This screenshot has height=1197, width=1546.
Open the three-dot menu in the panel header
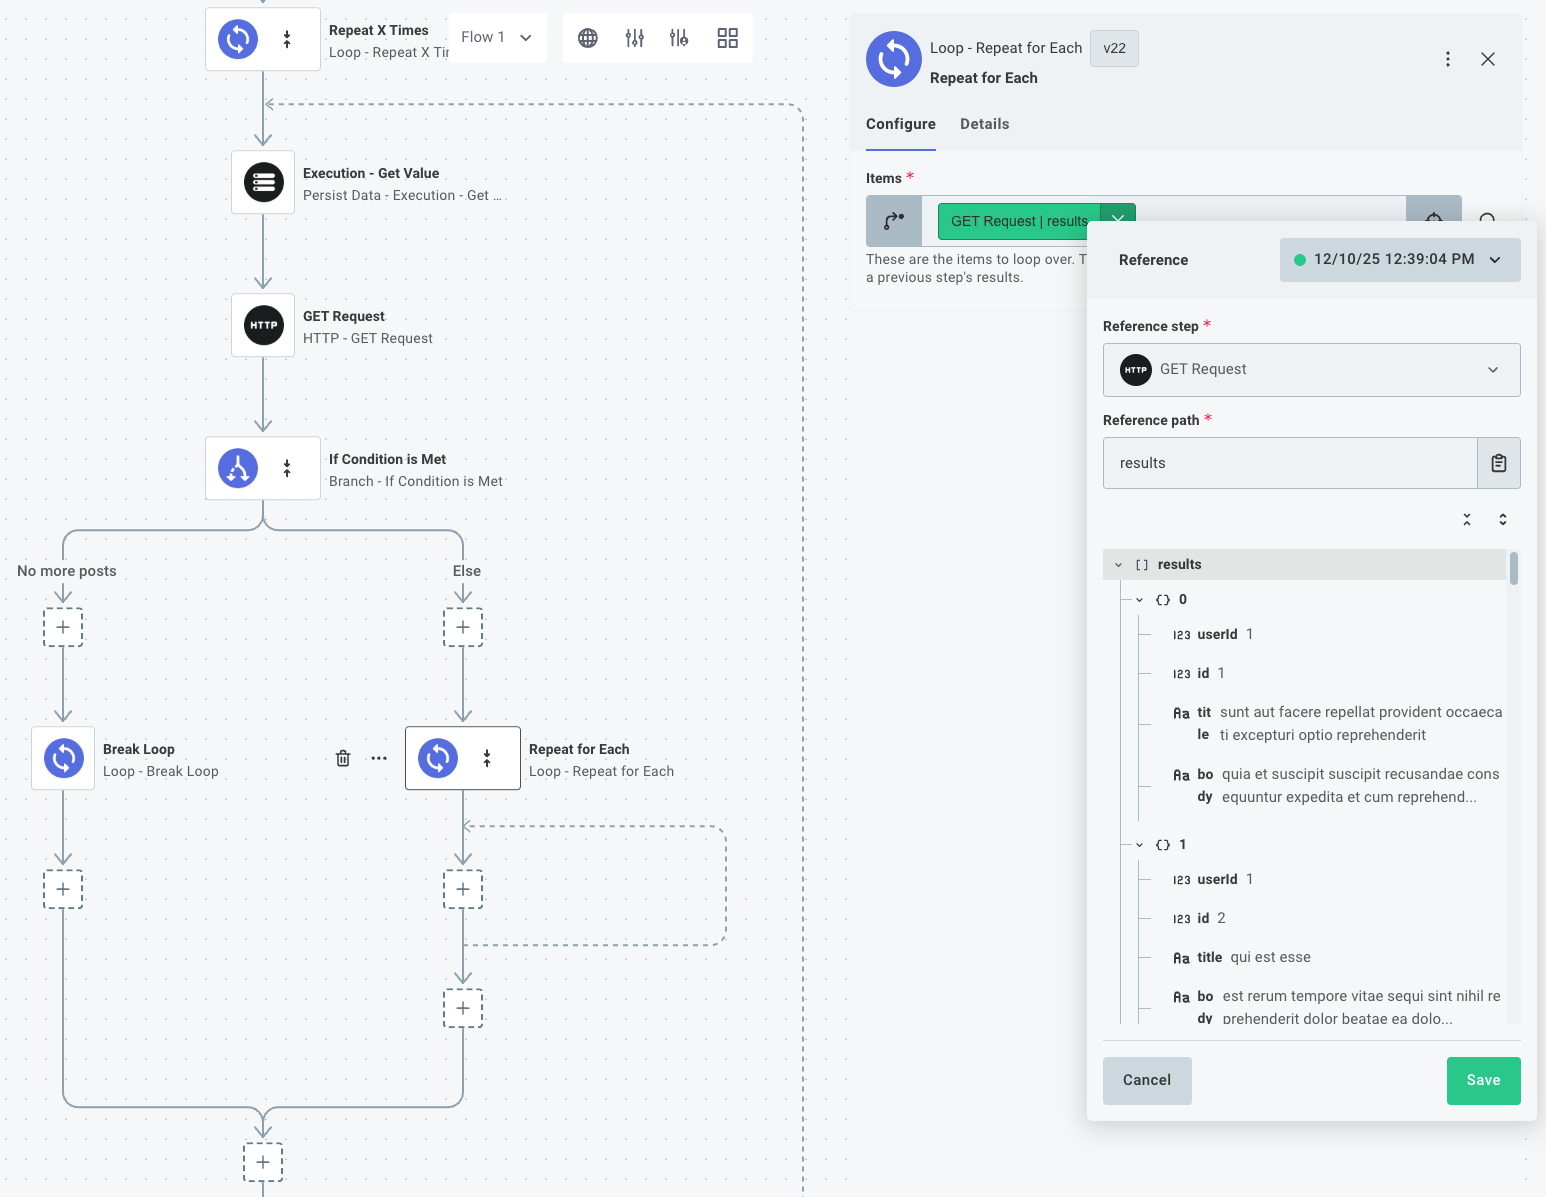click(x=1448, y=59)
